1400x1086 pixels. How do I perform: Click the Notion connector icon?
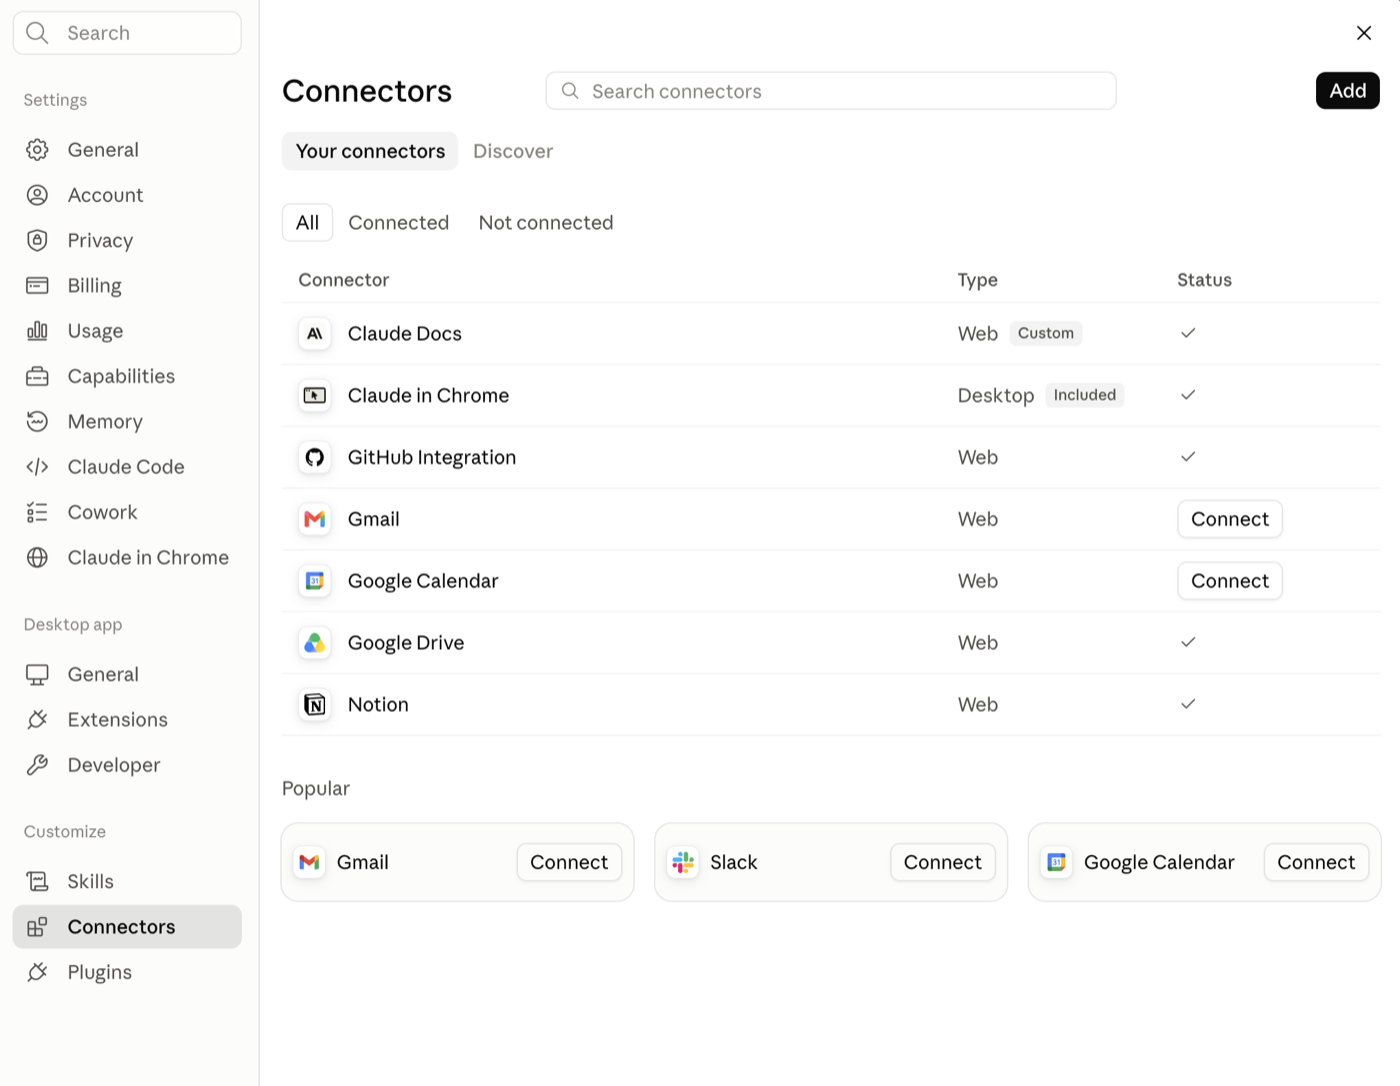point(315,705)
